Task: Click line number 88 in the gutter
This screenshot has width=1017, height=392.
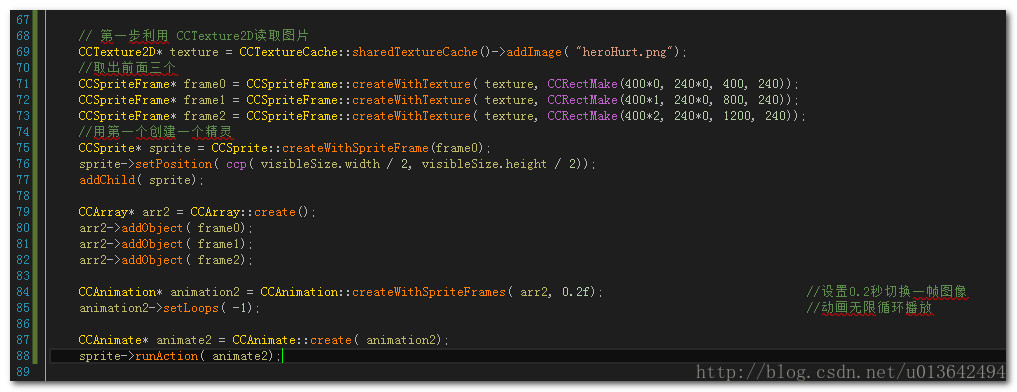Action: (22, 356)
